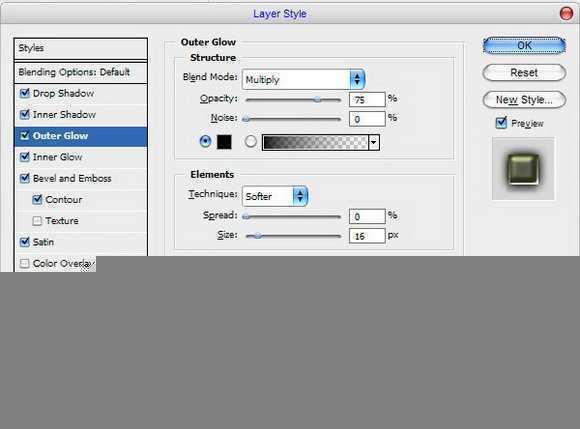Click the OK button
Viewport: 580px width, 429px height.
pos(524,45)
